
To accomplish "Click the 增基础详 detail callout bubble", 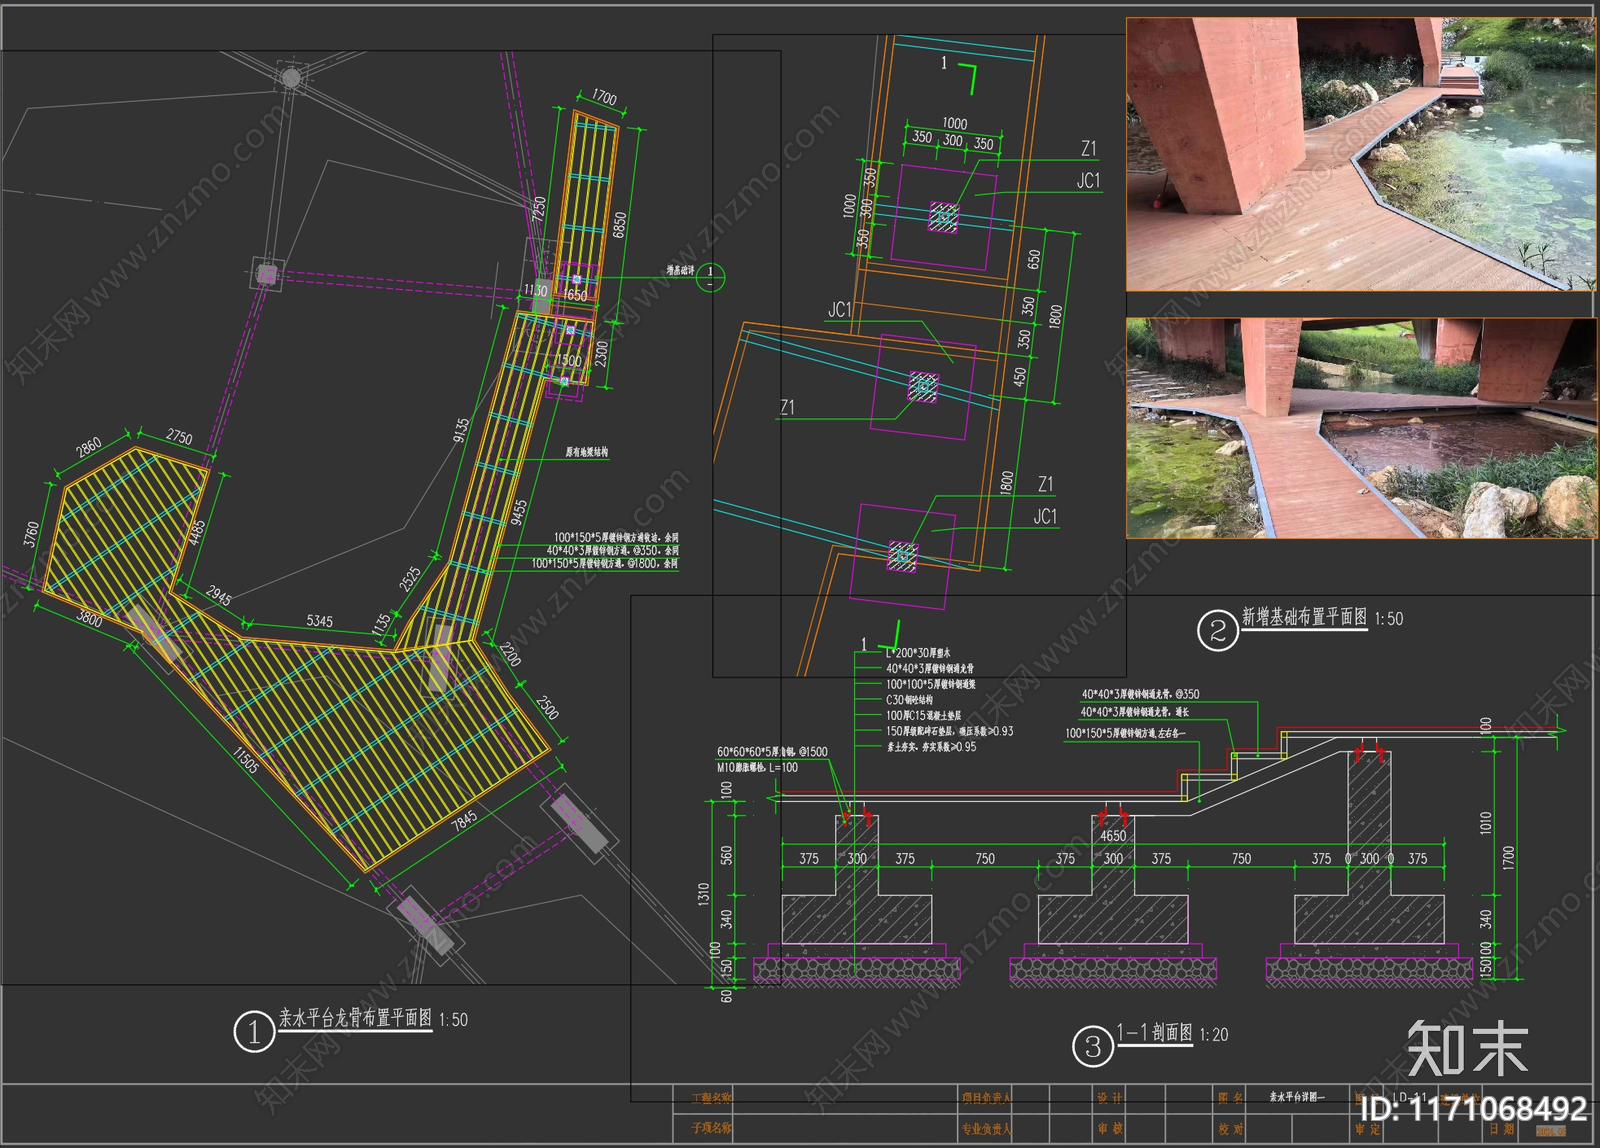I will (710, 277).
